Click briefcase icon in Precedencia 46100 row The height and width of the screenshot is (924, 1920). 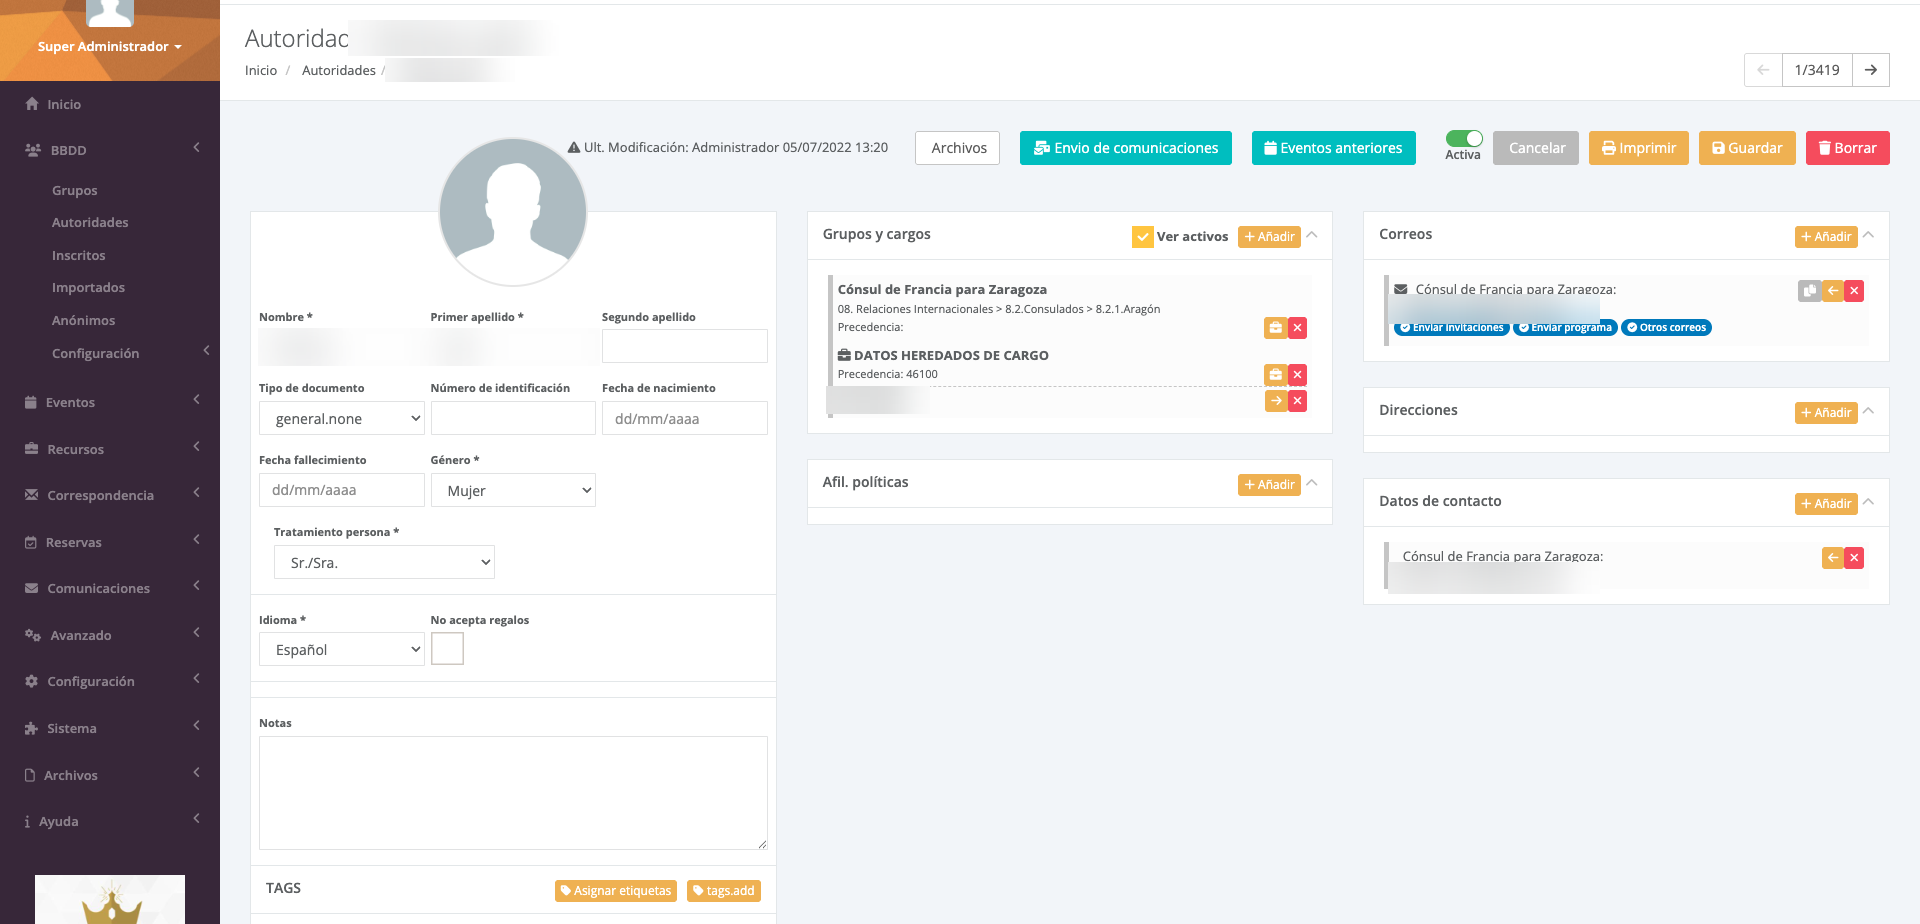point(1275,375)
